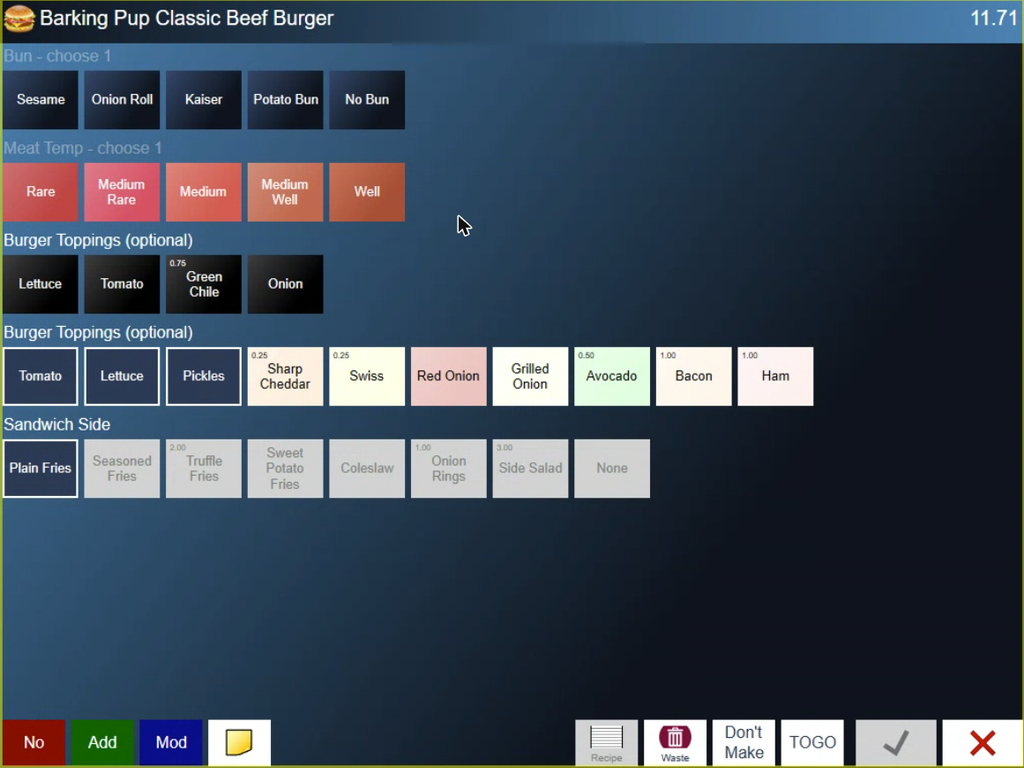
Task: Click the burger icon in the title
Action: coord(19,18)
